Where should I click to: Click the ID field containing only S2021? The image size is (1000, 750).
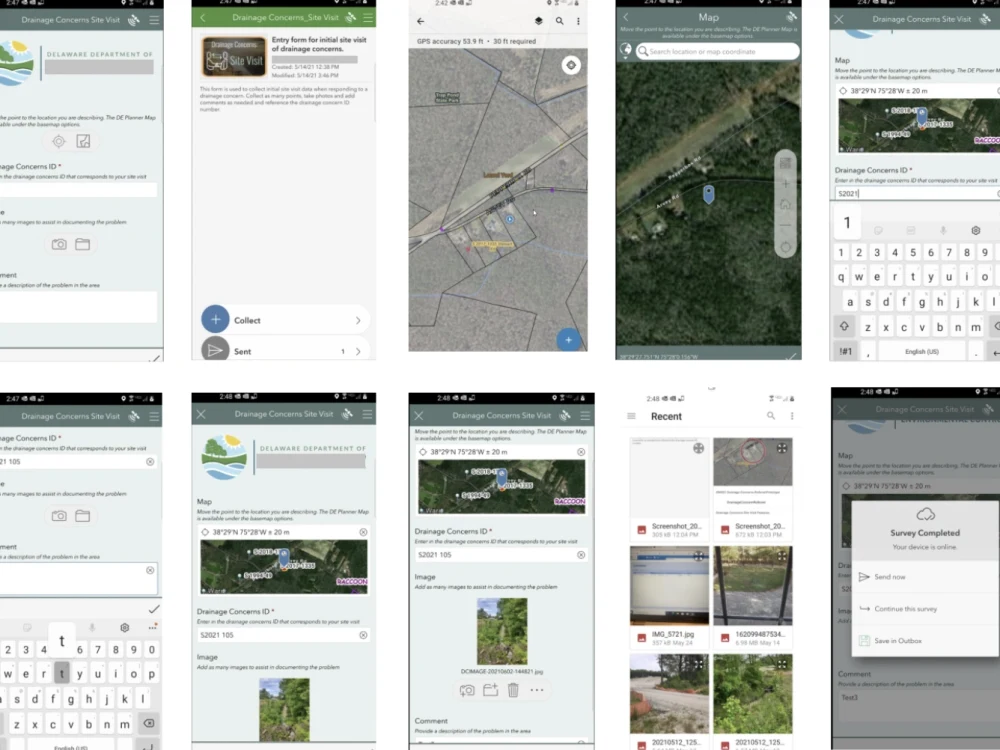coord(917,193)
